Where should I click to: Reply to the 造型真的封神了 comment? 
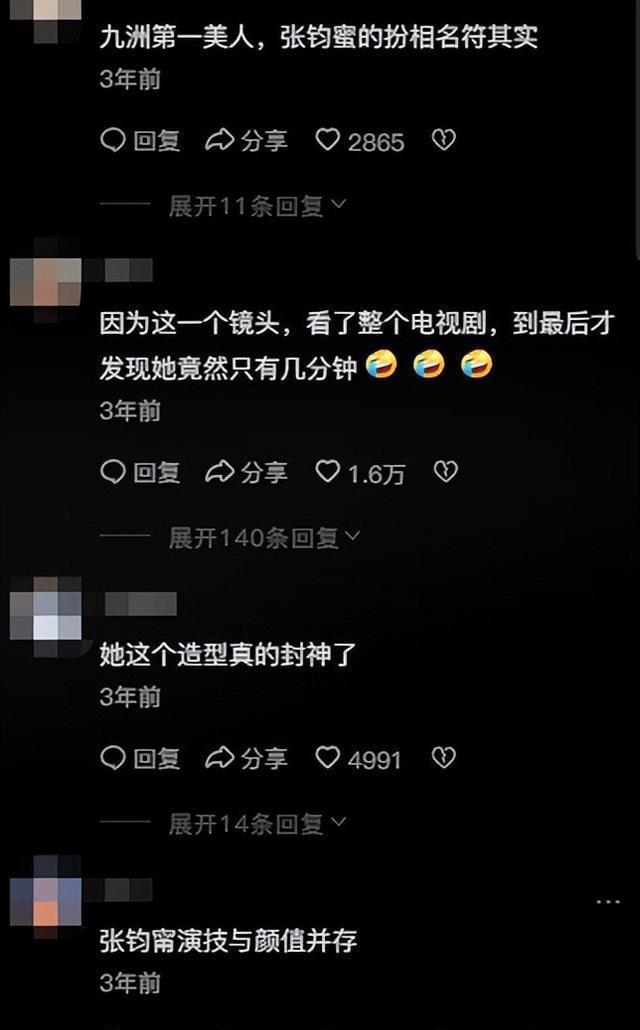140,759
